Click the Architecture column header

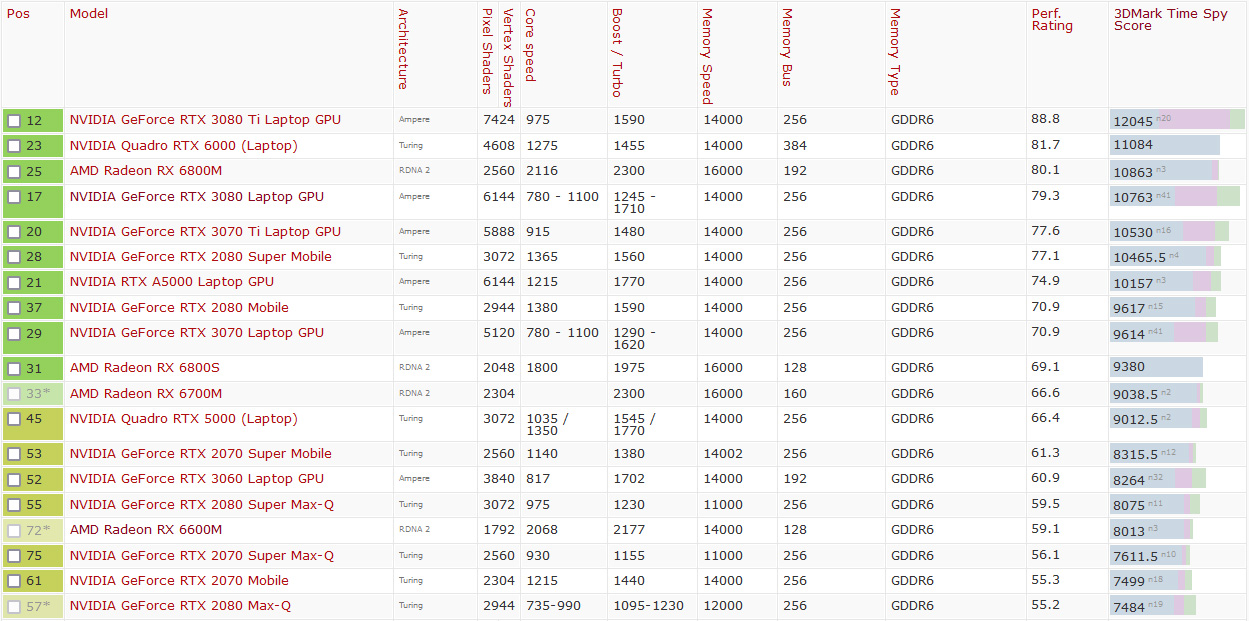click(403, 49)
